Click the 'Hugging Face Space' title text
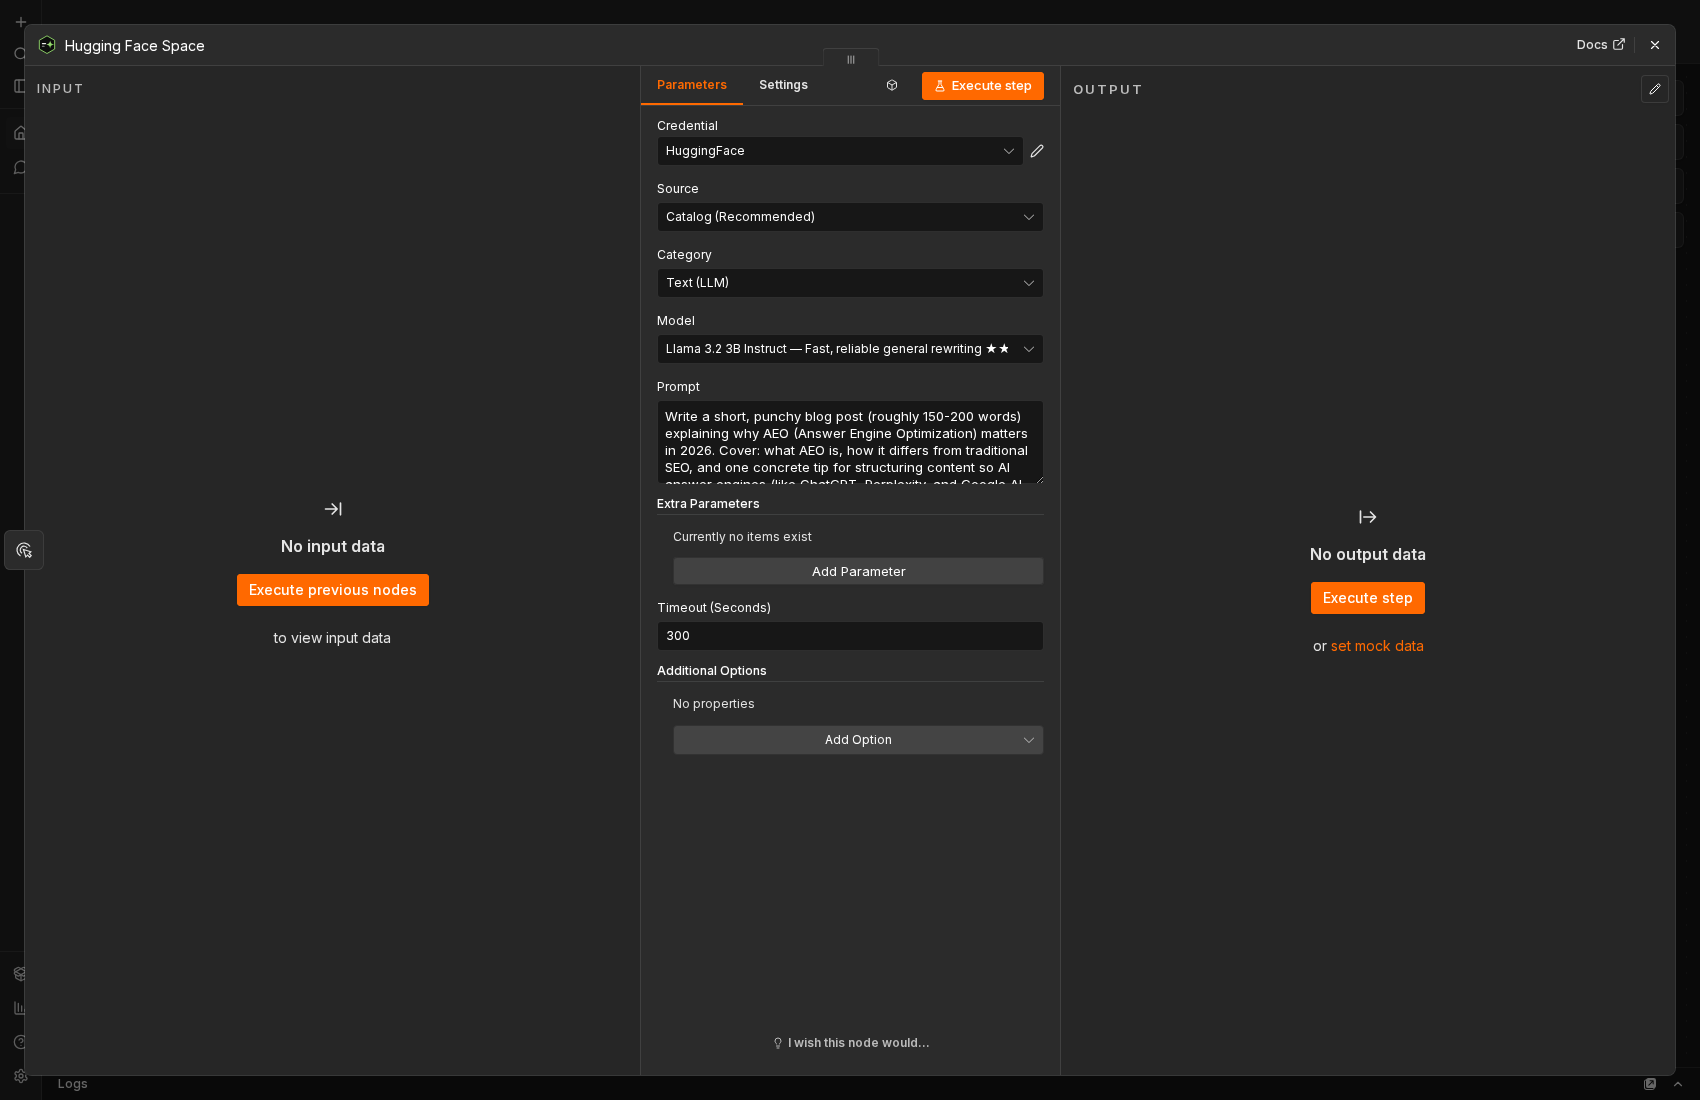This screenshot has height=1100, width=1700. coord(135,46)
